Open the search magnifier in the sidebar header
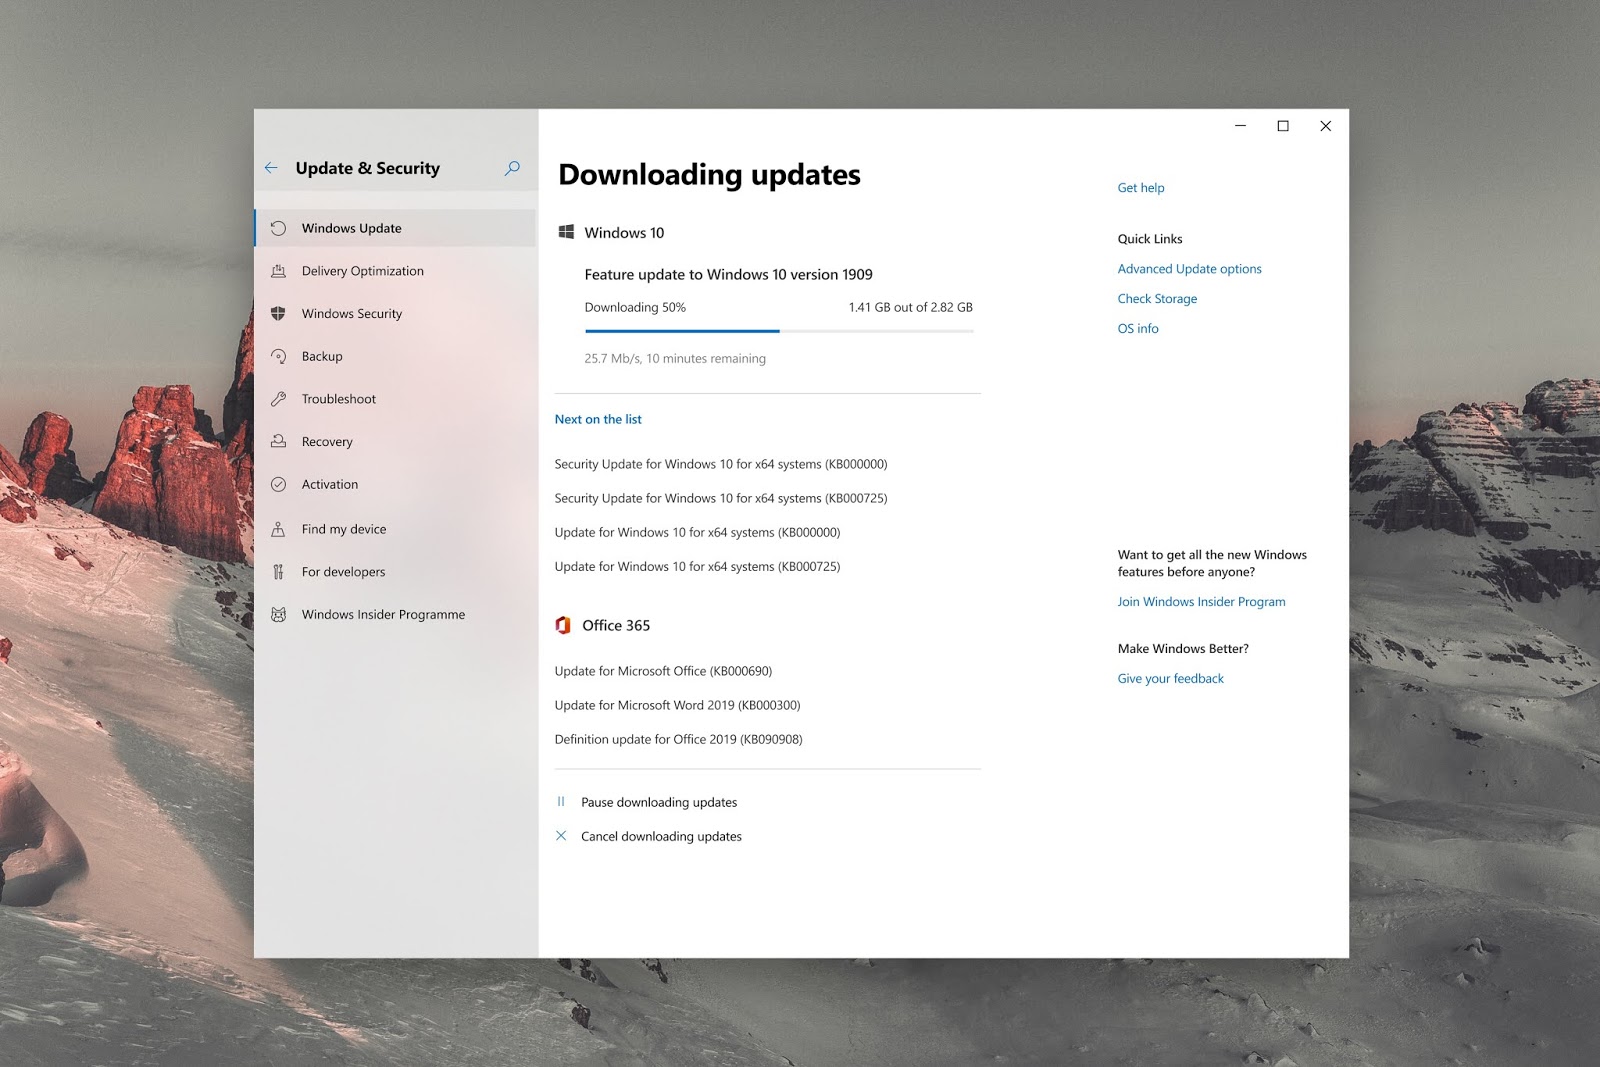 pos(512,168)
